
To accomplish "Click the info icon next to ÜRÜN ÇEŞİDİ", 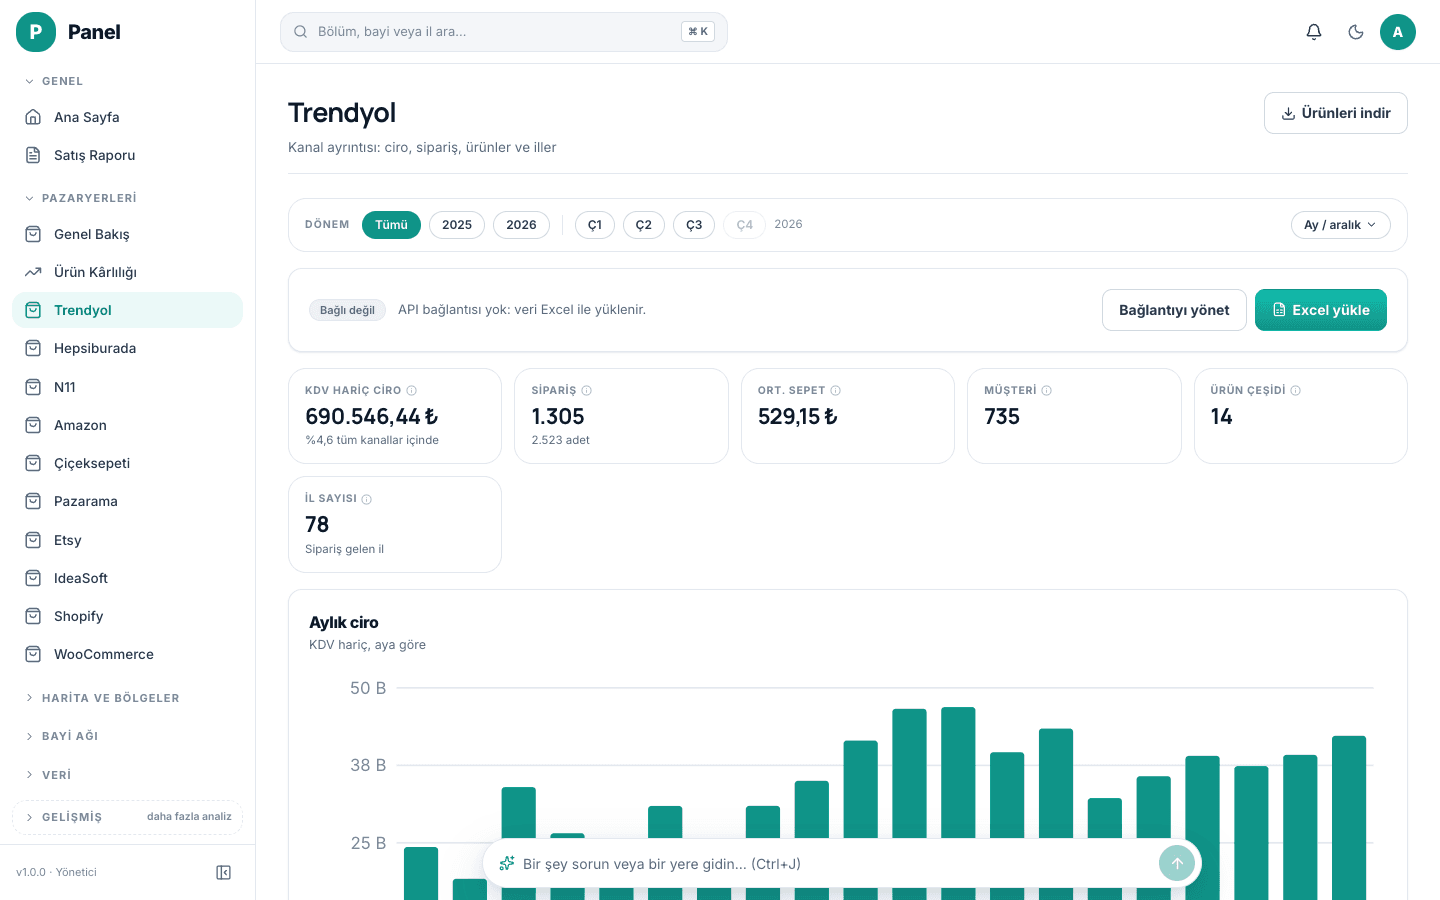I will coord(1296,391).
